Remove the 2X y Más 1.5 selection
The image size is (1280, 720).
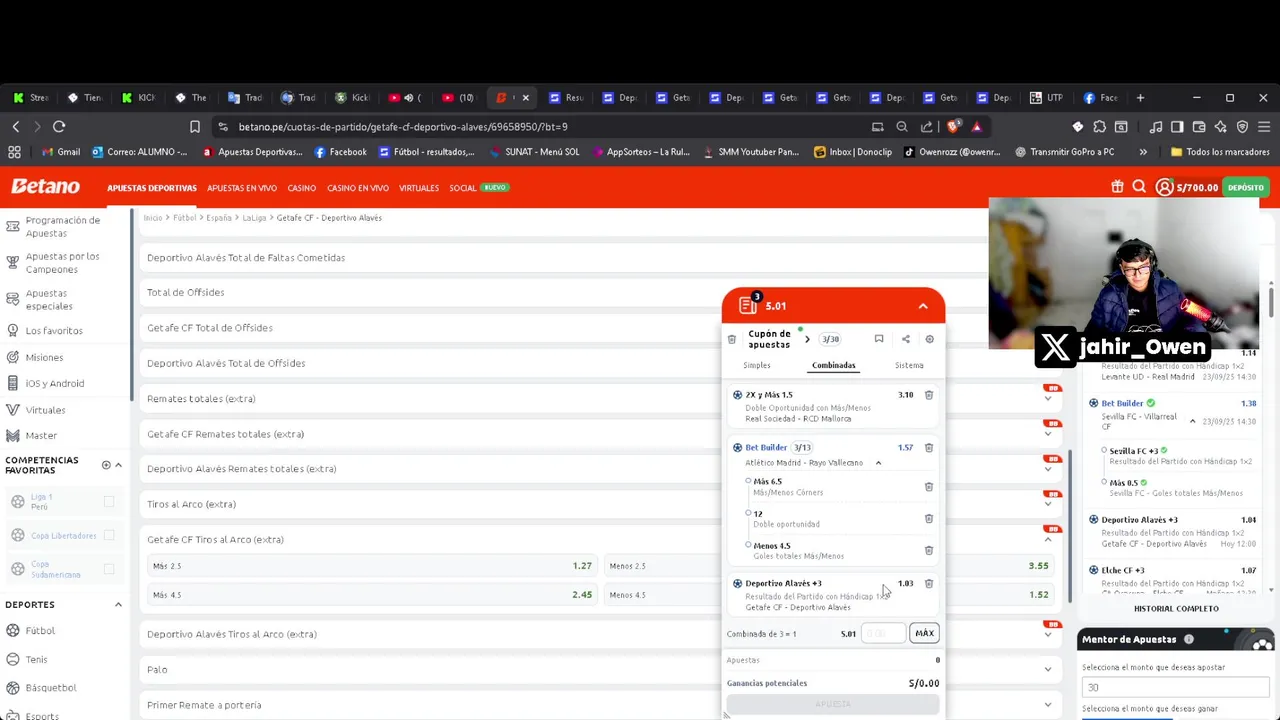(x=929, y=395)
